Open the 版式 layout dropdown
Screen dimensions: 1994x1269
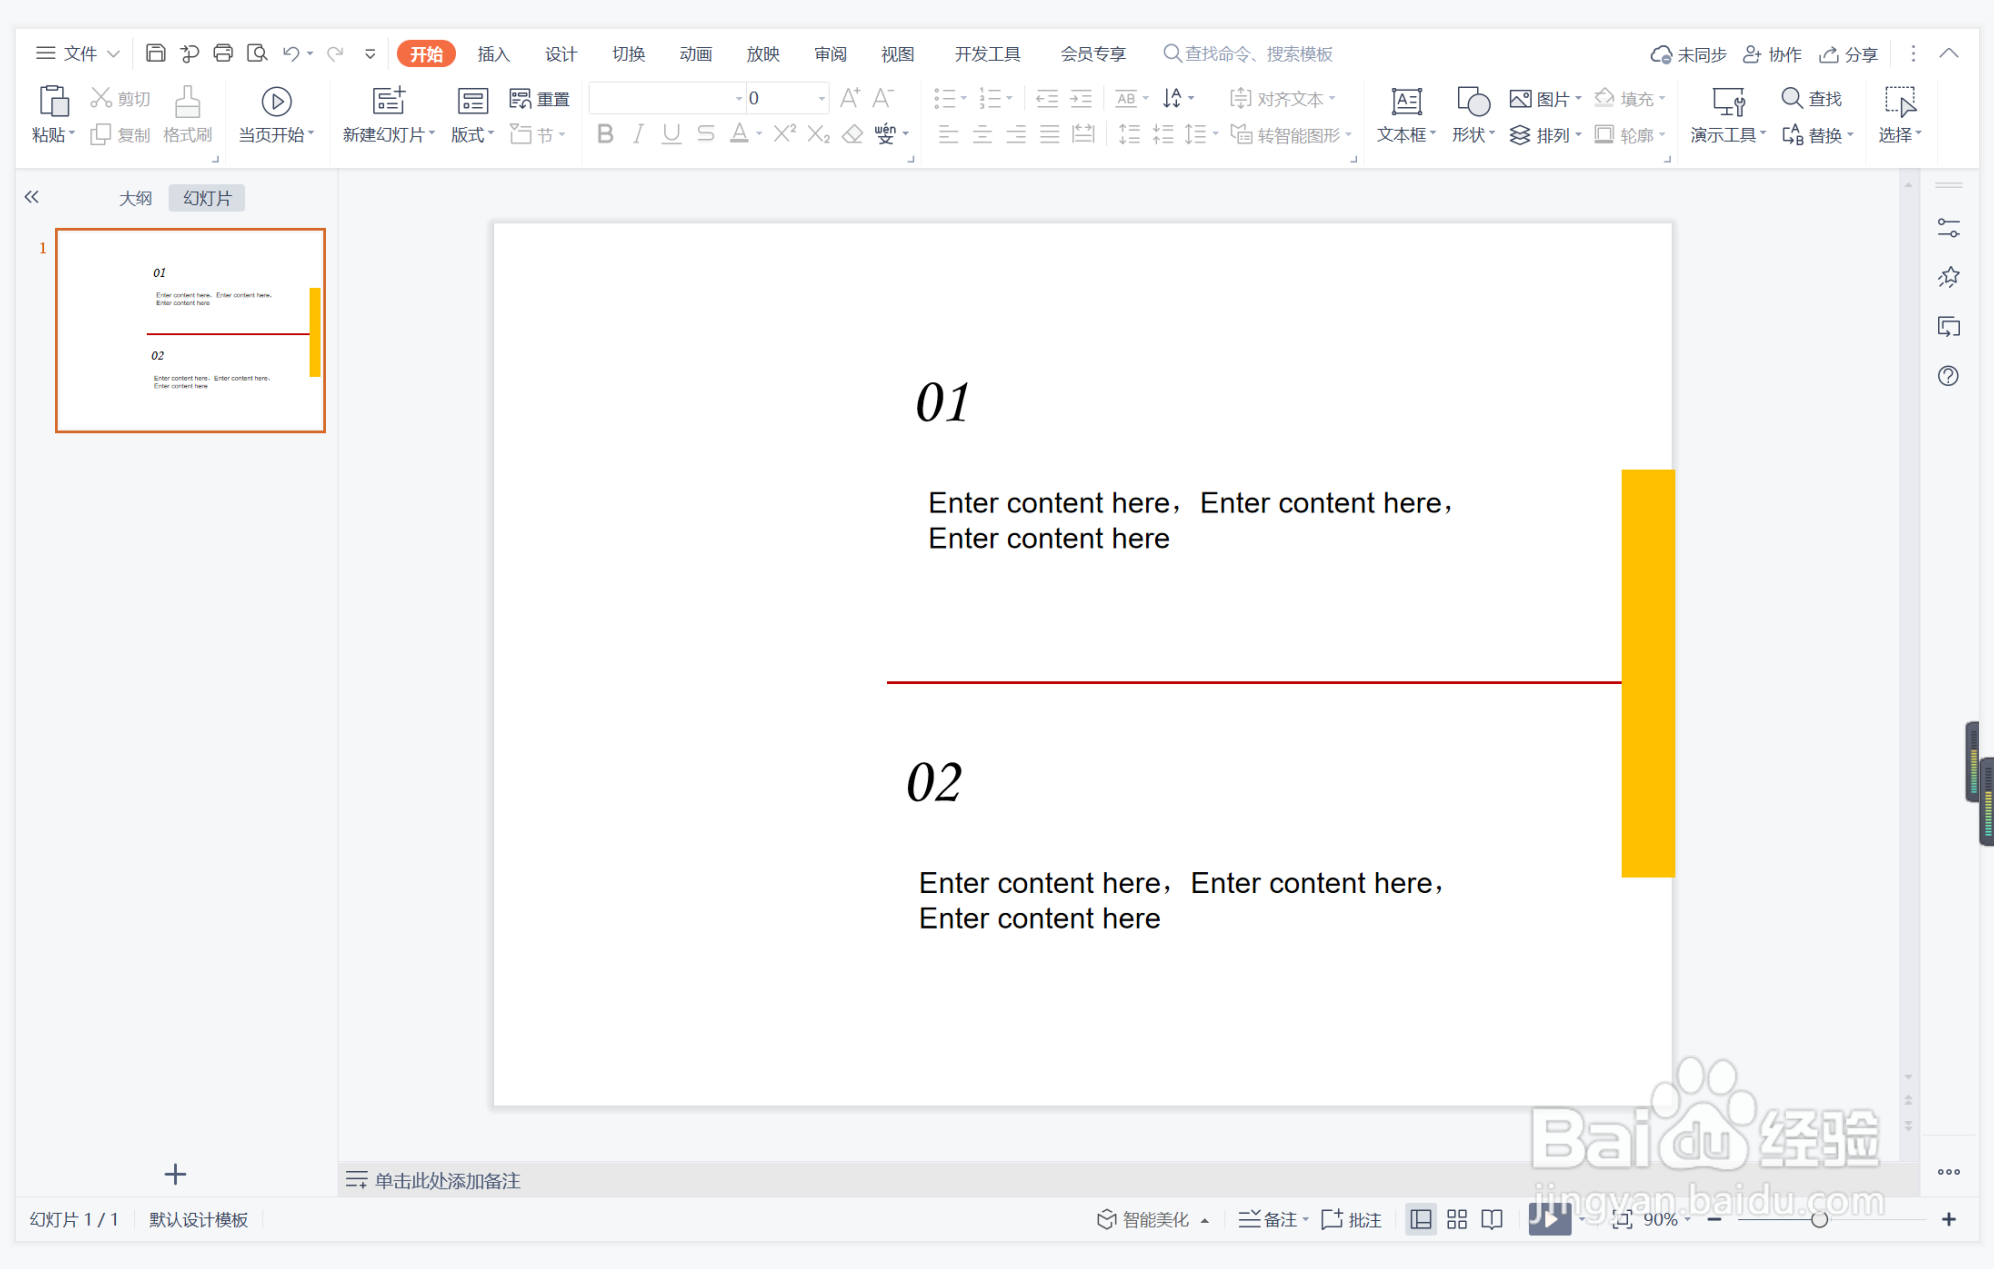[x=472, y=134]
